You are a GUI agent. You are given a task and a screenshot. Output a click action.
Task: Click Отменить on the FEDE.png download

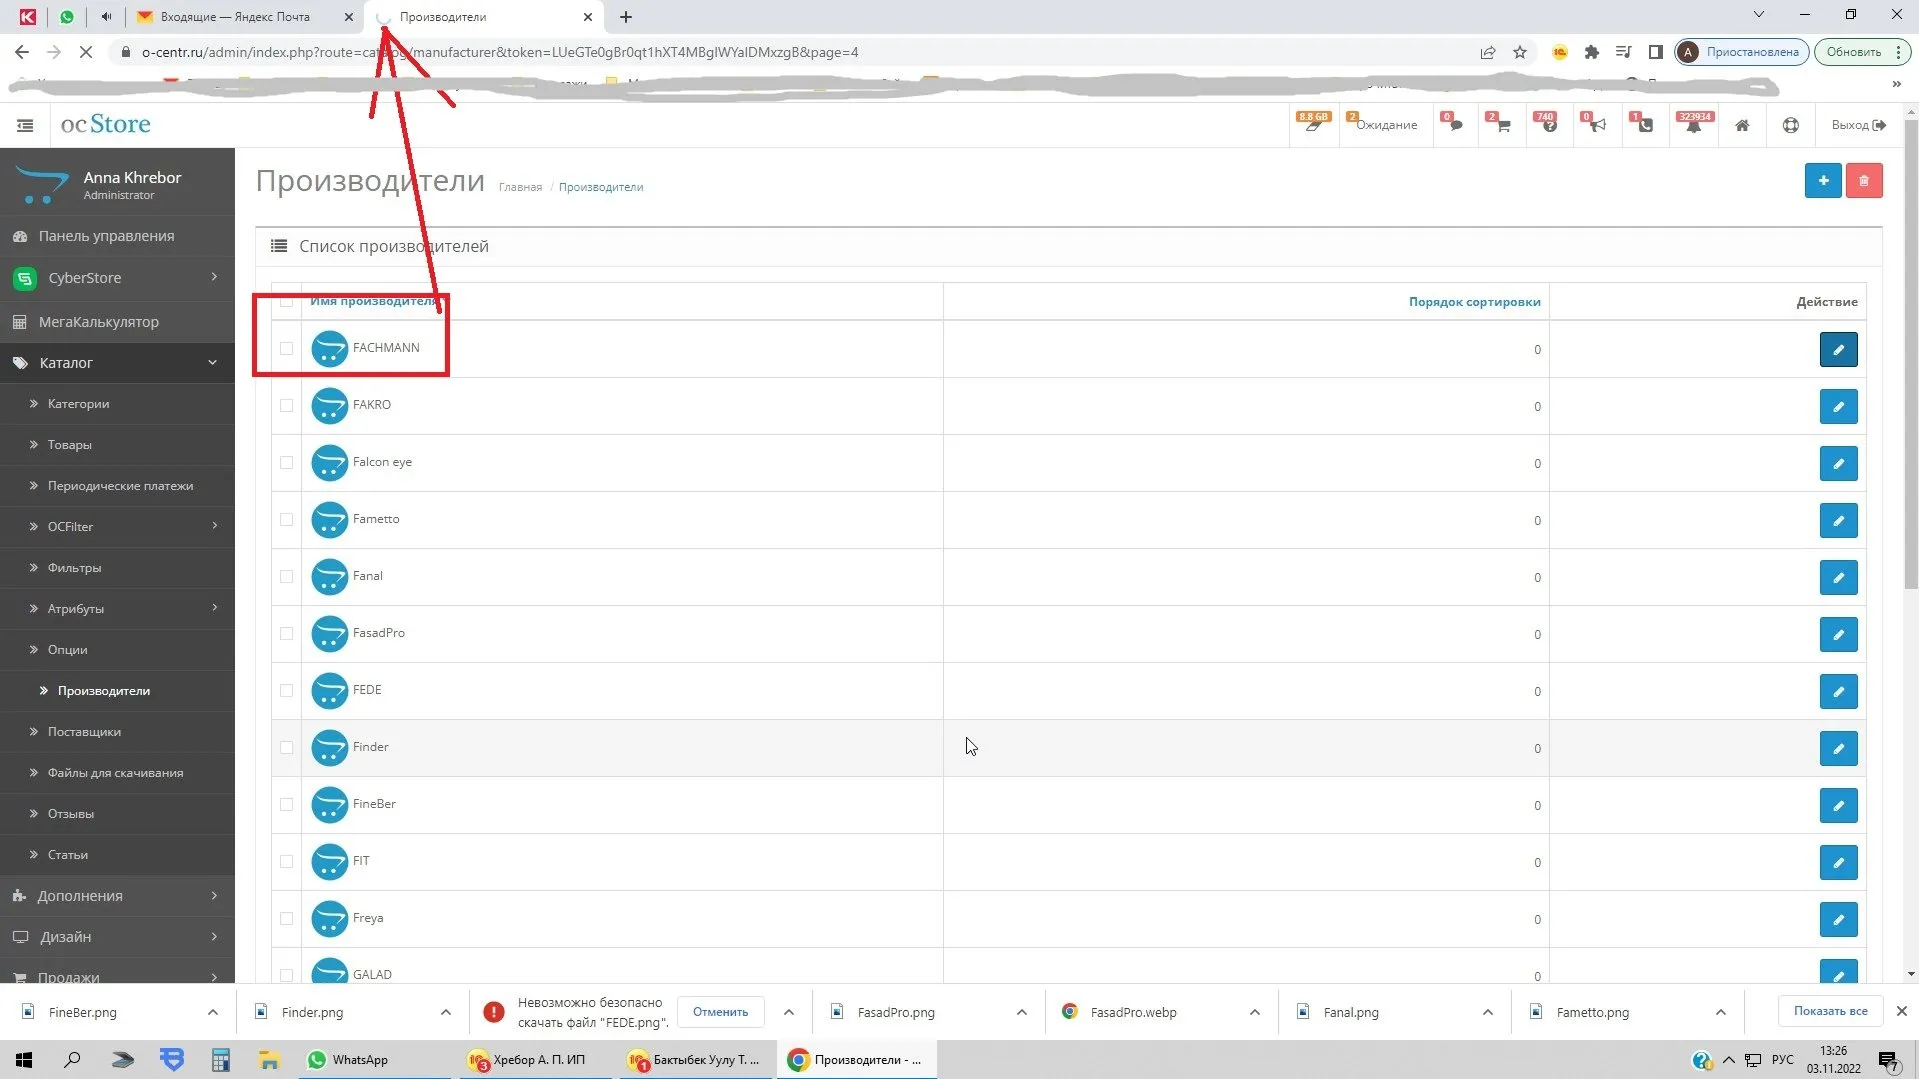[x=720, y=1012]
